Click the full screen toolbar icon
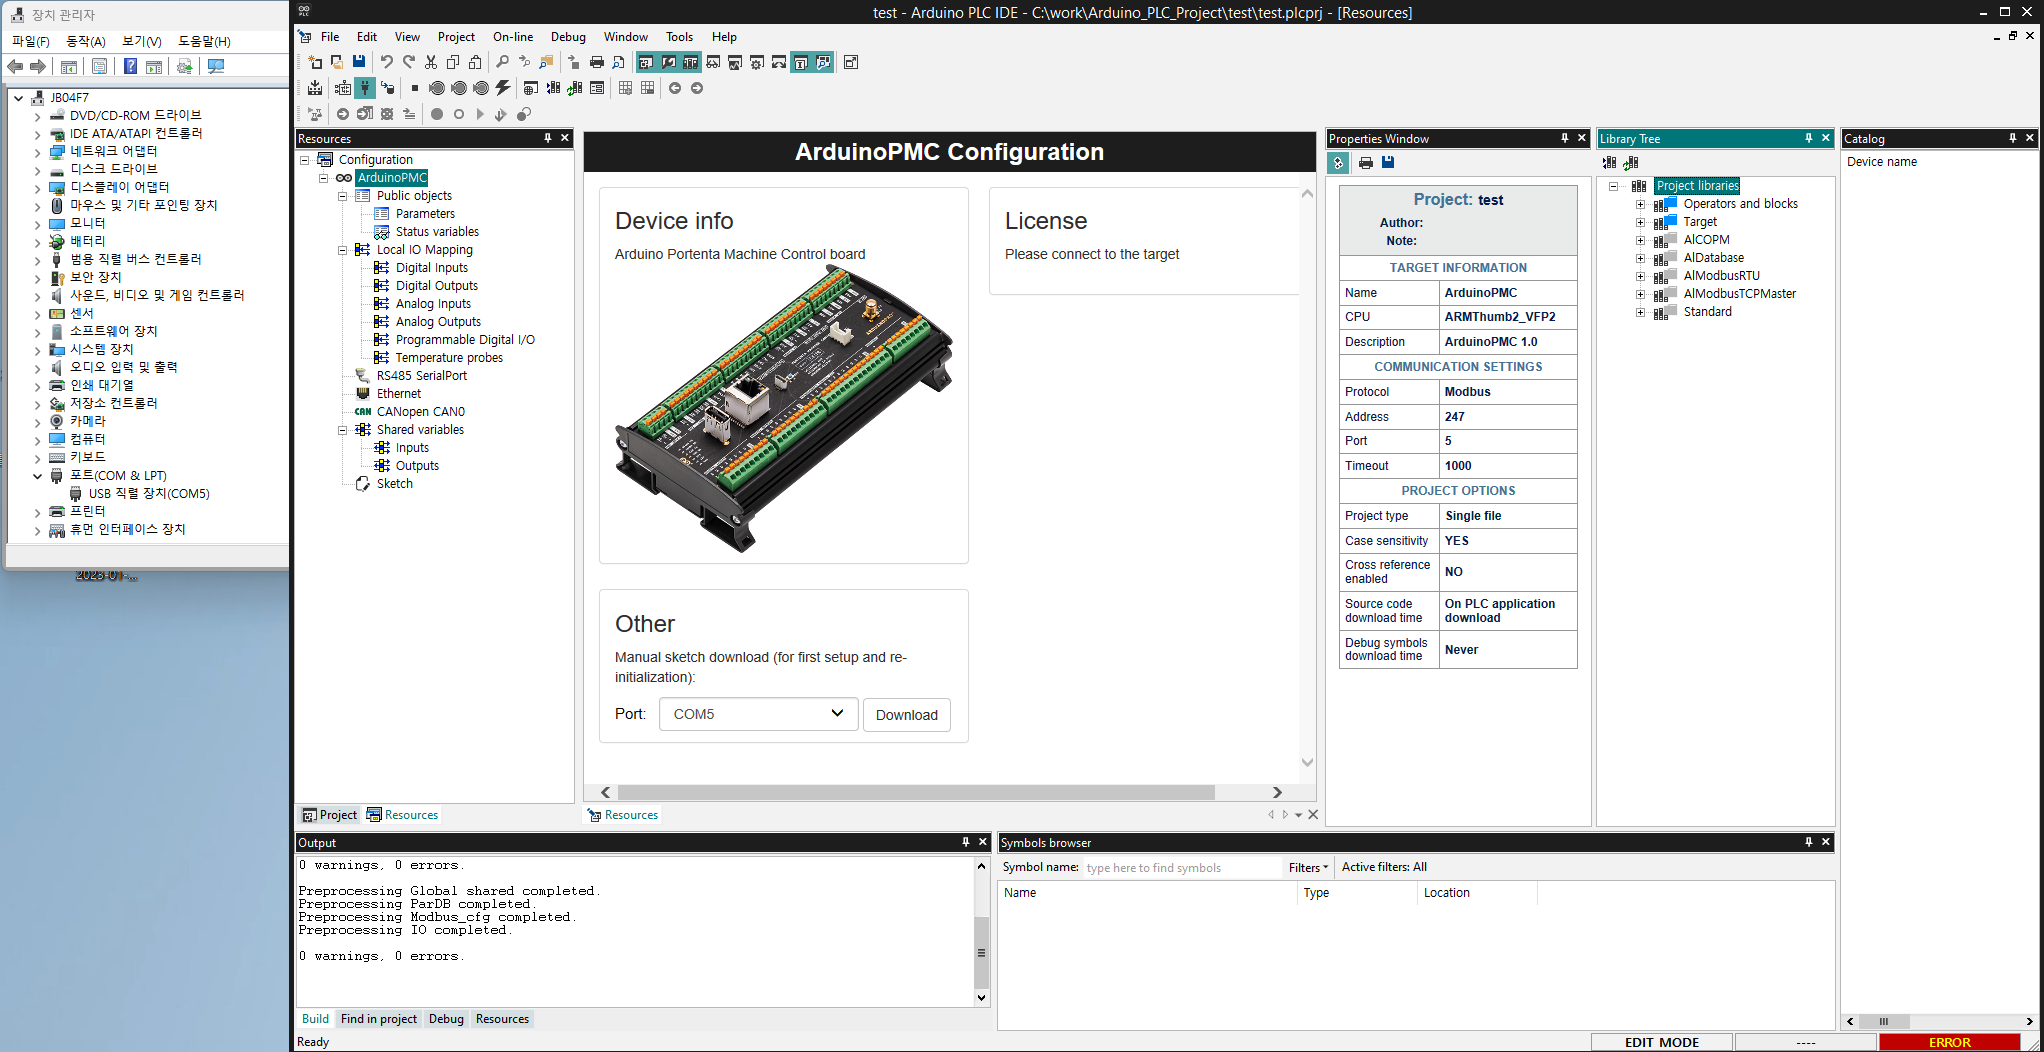Image resolution: width=2044 pixels, height=1052 pixels. [851, 62]
